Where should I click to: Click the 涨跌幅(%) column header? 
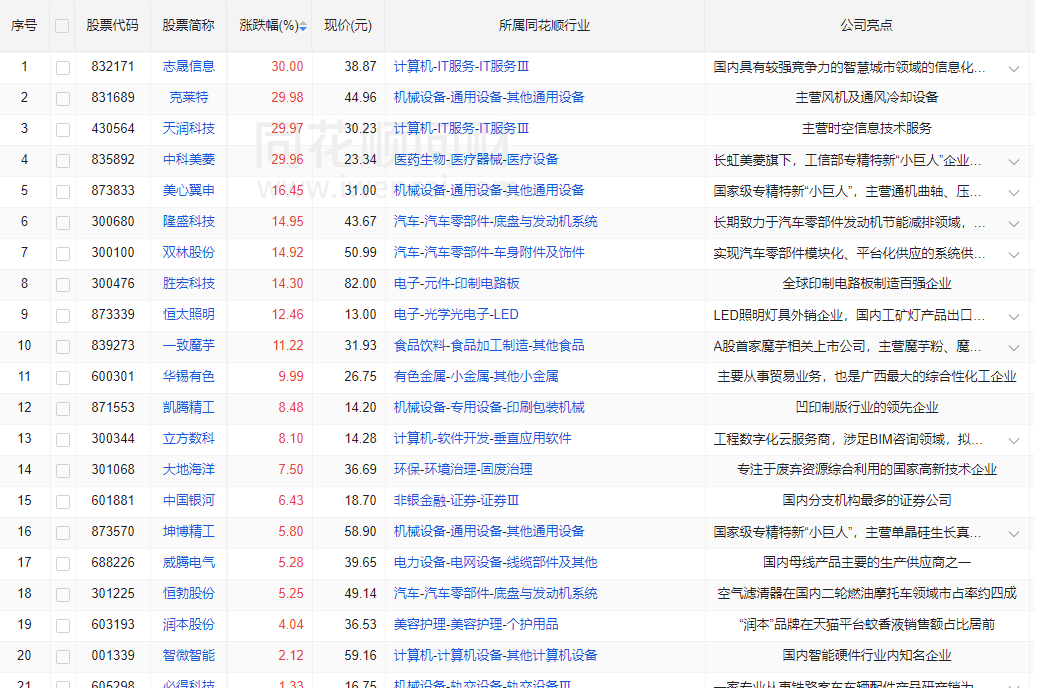269,25
